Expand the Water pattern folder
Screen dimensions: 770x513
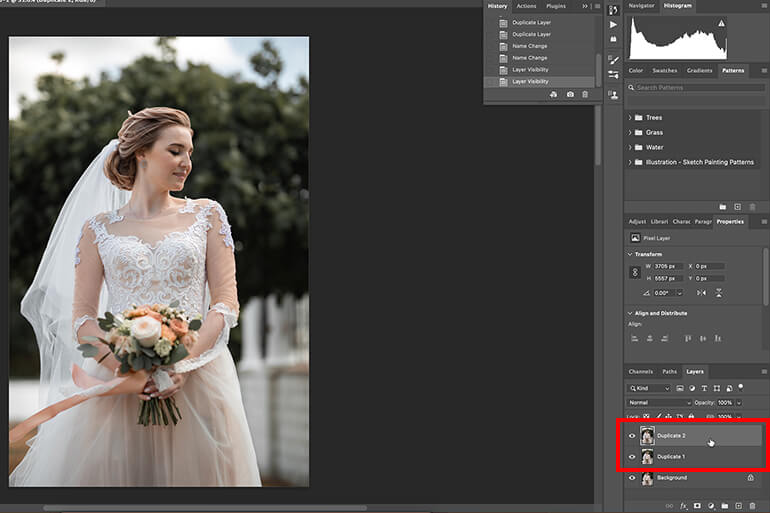click(x=630, y=147)
